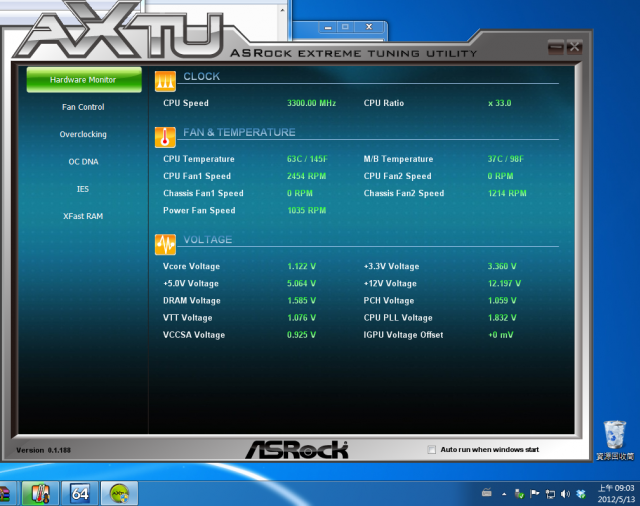Click +3.3V Voltage value 3.360 V
Screen dimensions: 640x506
coord(502,266)
